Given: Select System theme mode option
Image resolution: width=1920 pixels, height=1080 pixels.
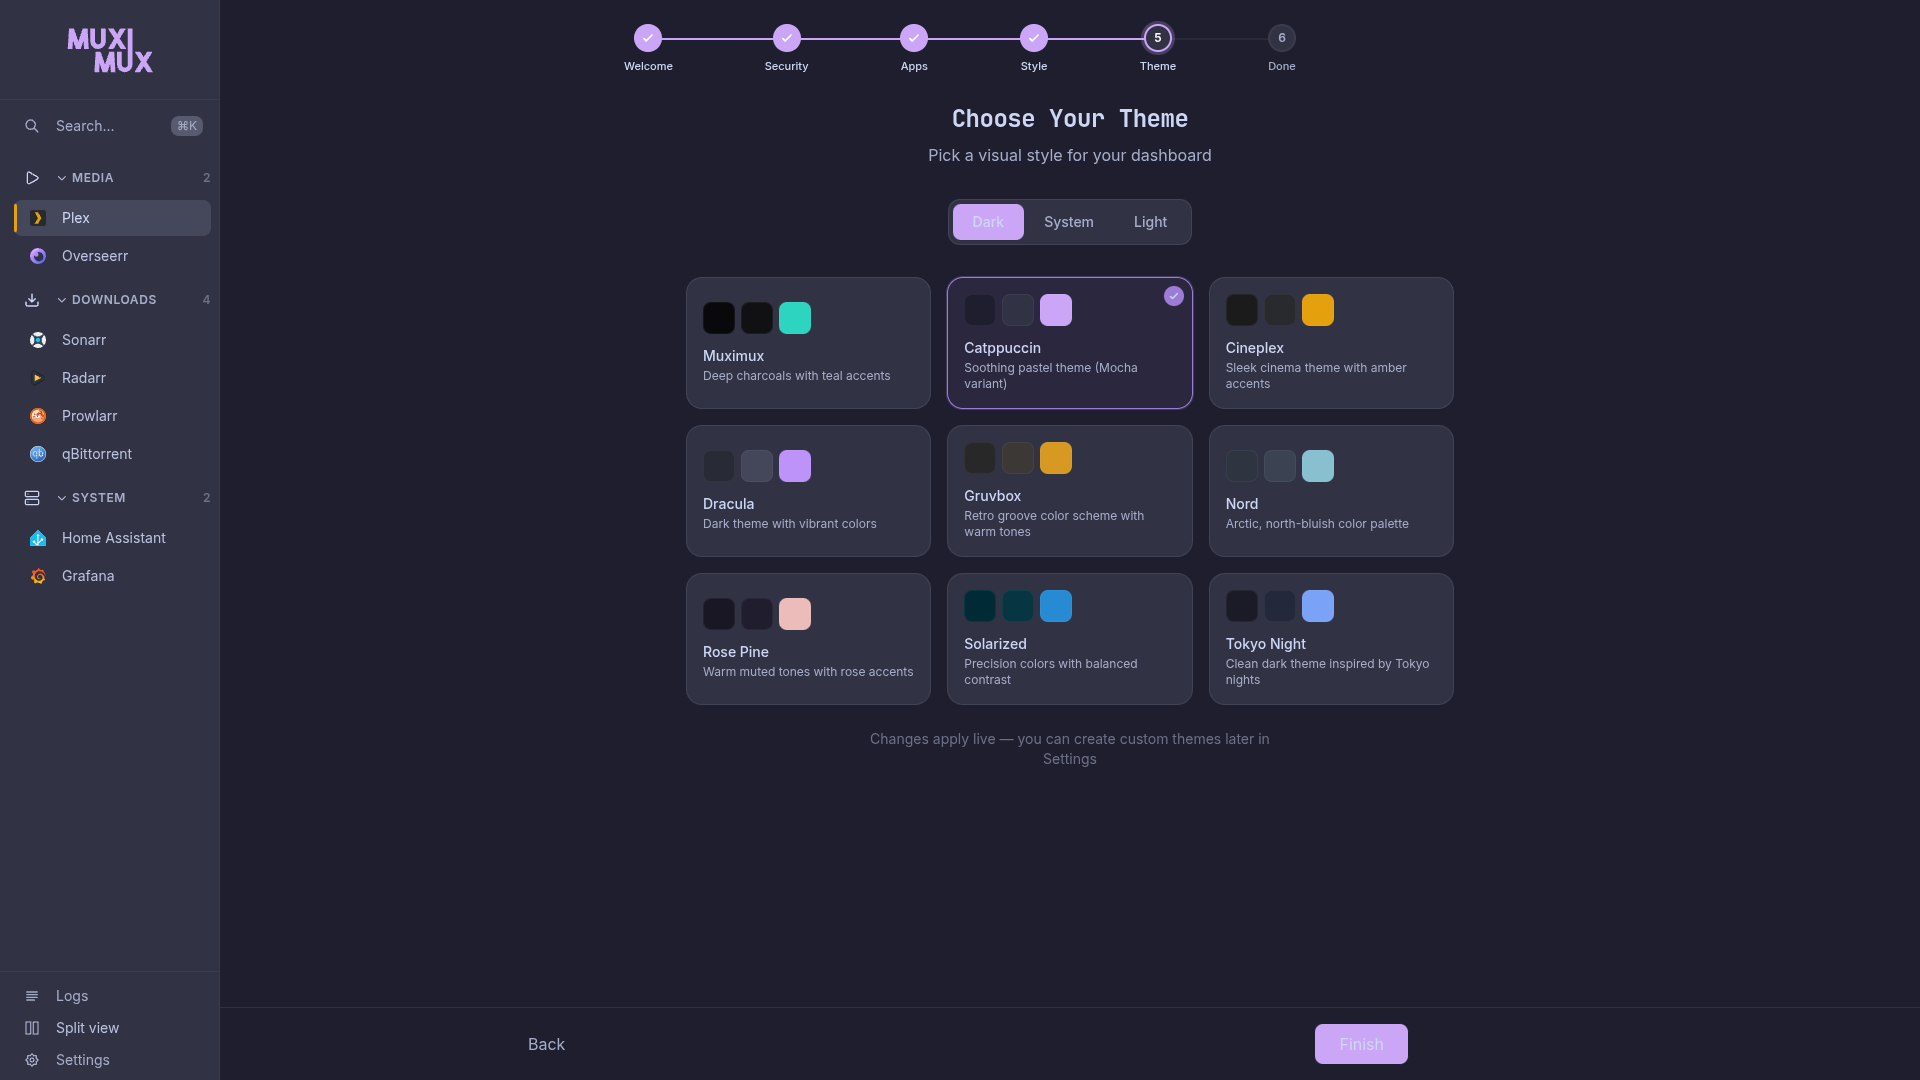Looking at the screenshot, I should click(x=1068, y=222).
